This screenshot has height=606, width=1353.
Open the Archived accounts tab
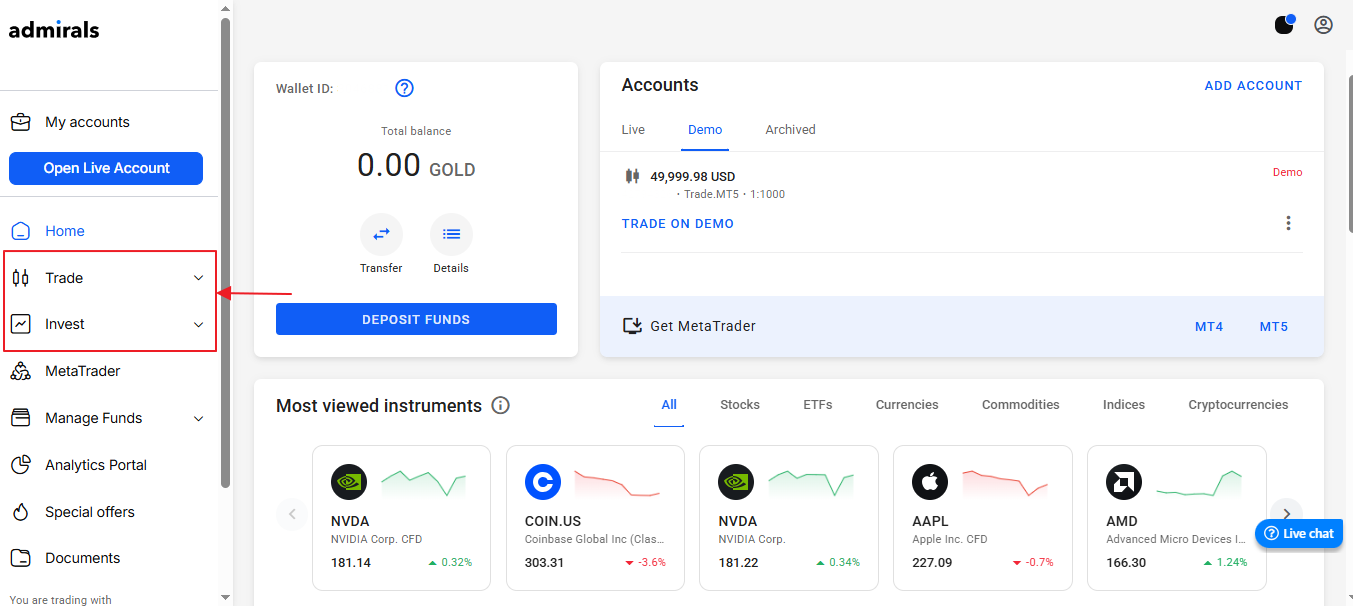tap(790, 130)
